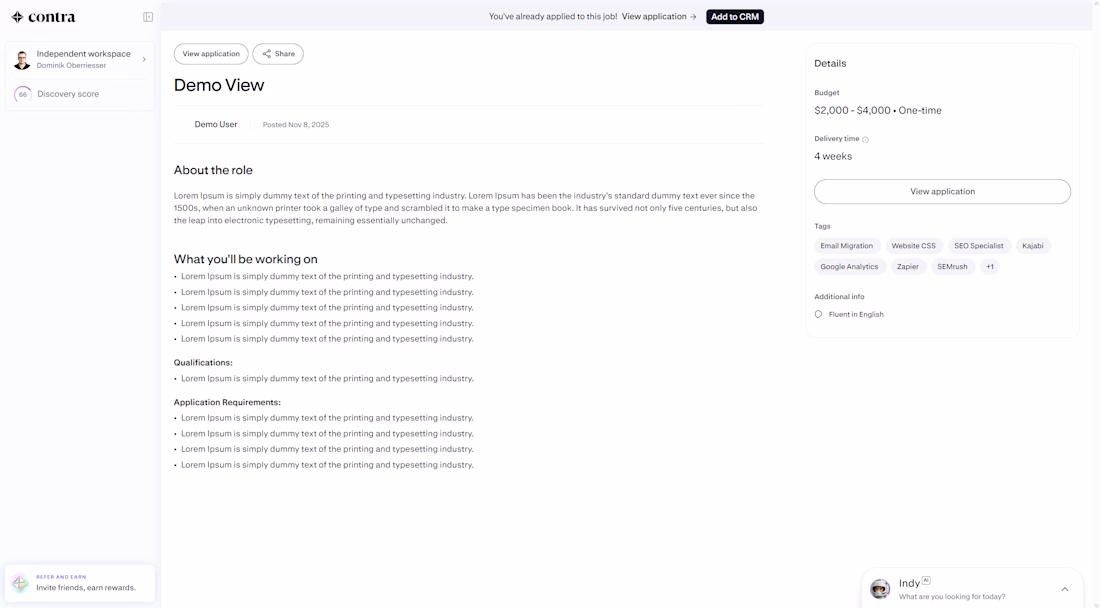This screenshot has width=1100, height=608.
Task: Click the Contra logo
Action: (x=43, y=17)
